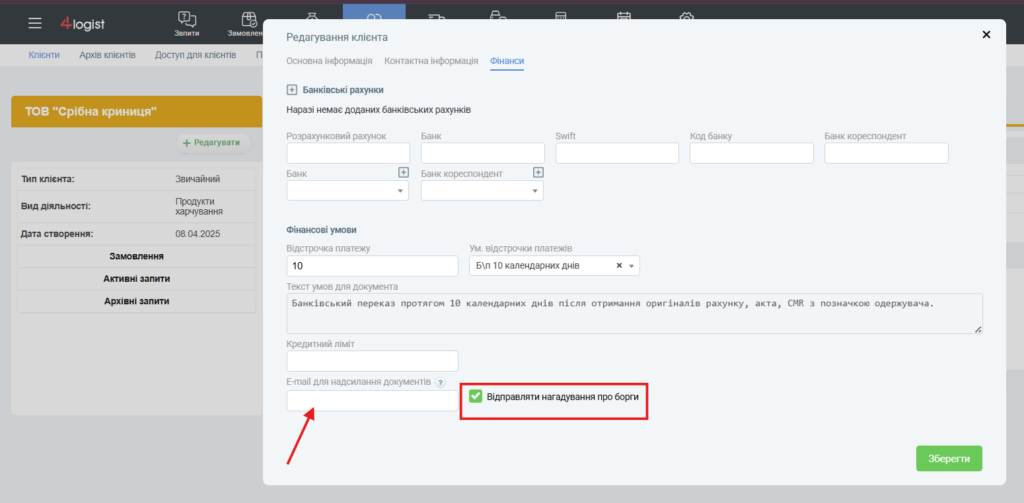
Task: Open Архів клієнтів submenu item
Action: coord(107,55)
